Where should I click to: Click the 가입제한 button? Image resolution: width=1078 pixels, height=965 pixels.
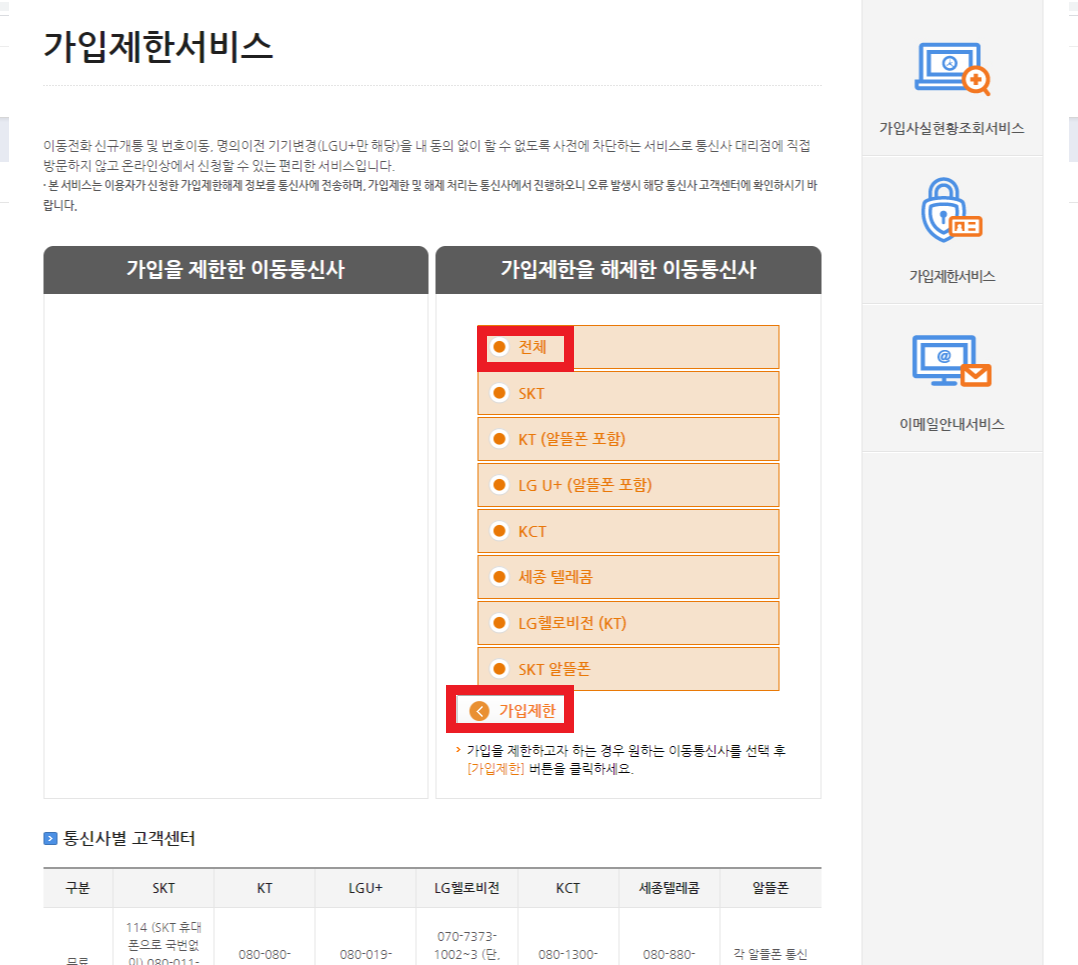coord(511,711)
